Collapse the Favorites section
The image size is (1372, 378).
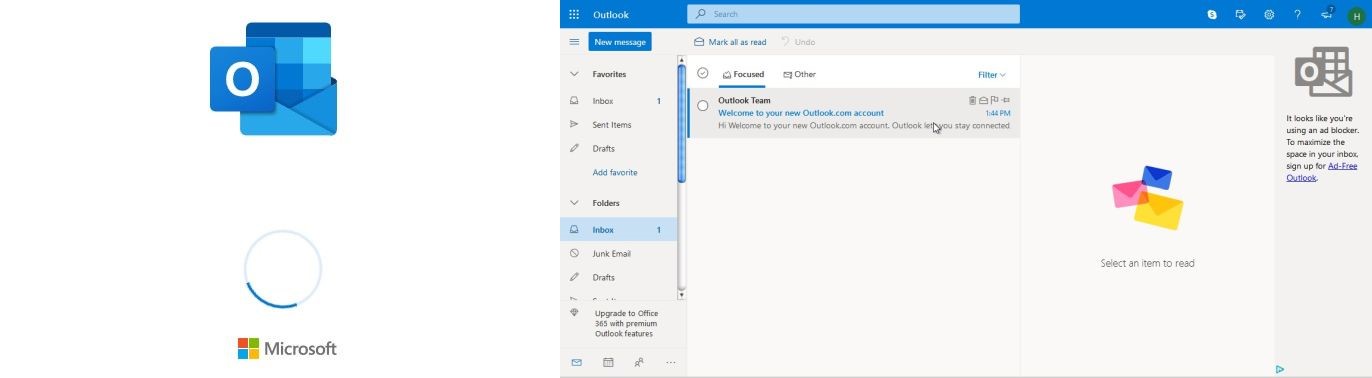pos(574,74)
